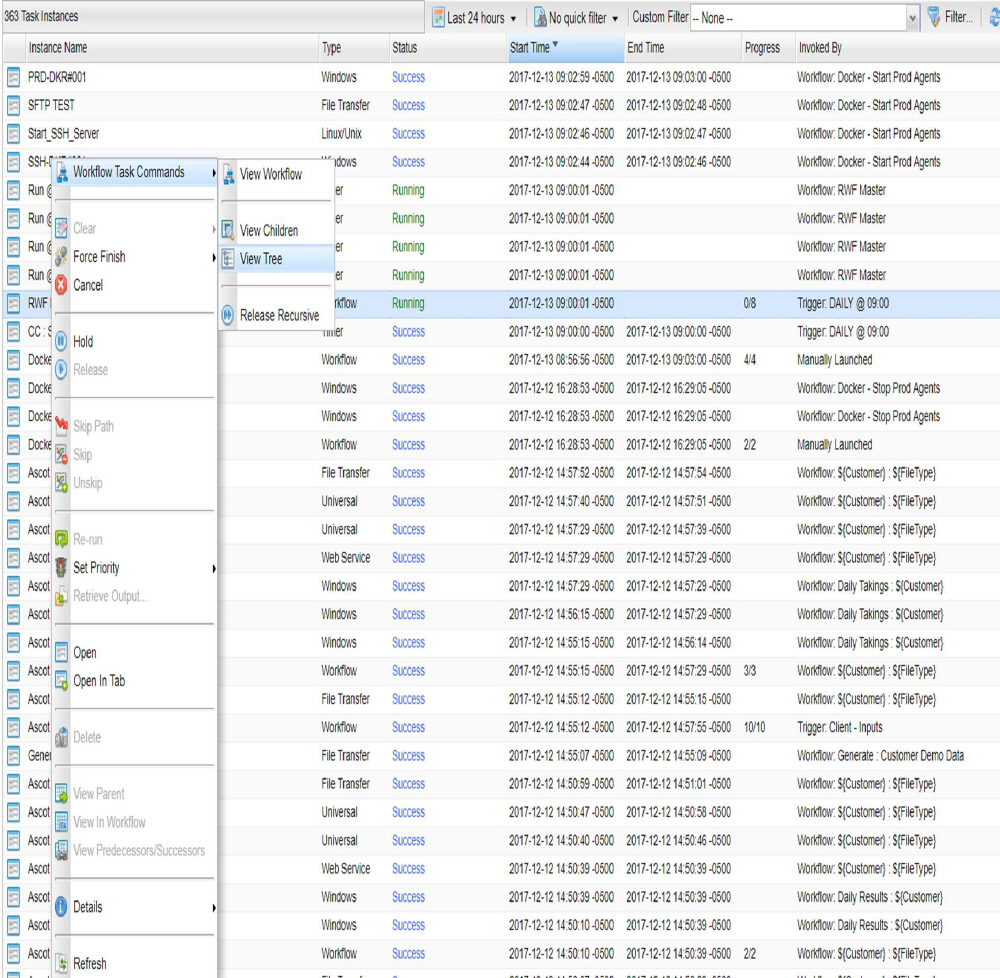The image size is (1000, 978).
Task: Click the Invoked By column header
Action: 820,48
